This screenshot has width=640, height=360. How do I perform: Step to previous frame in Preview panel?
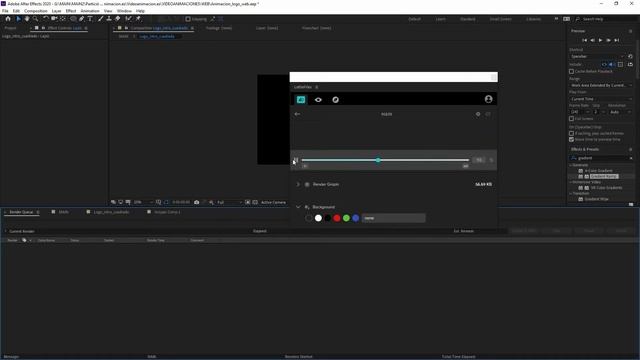pyautogui.click(x=593, y=40)
